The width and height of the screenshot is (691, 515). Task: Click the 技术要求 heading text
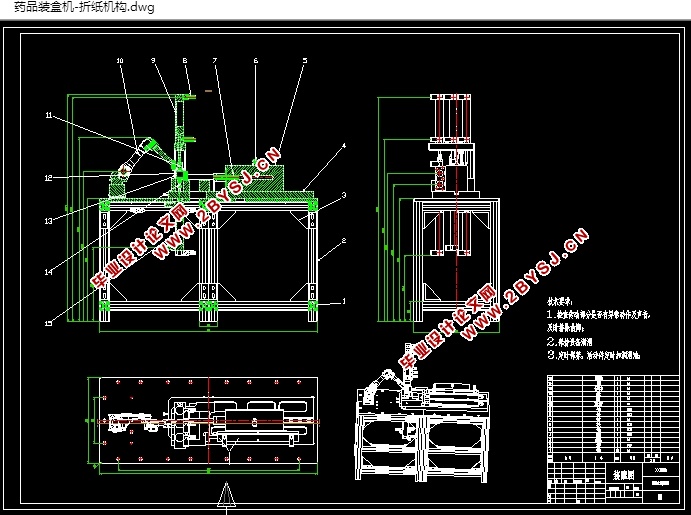point(560,302)
